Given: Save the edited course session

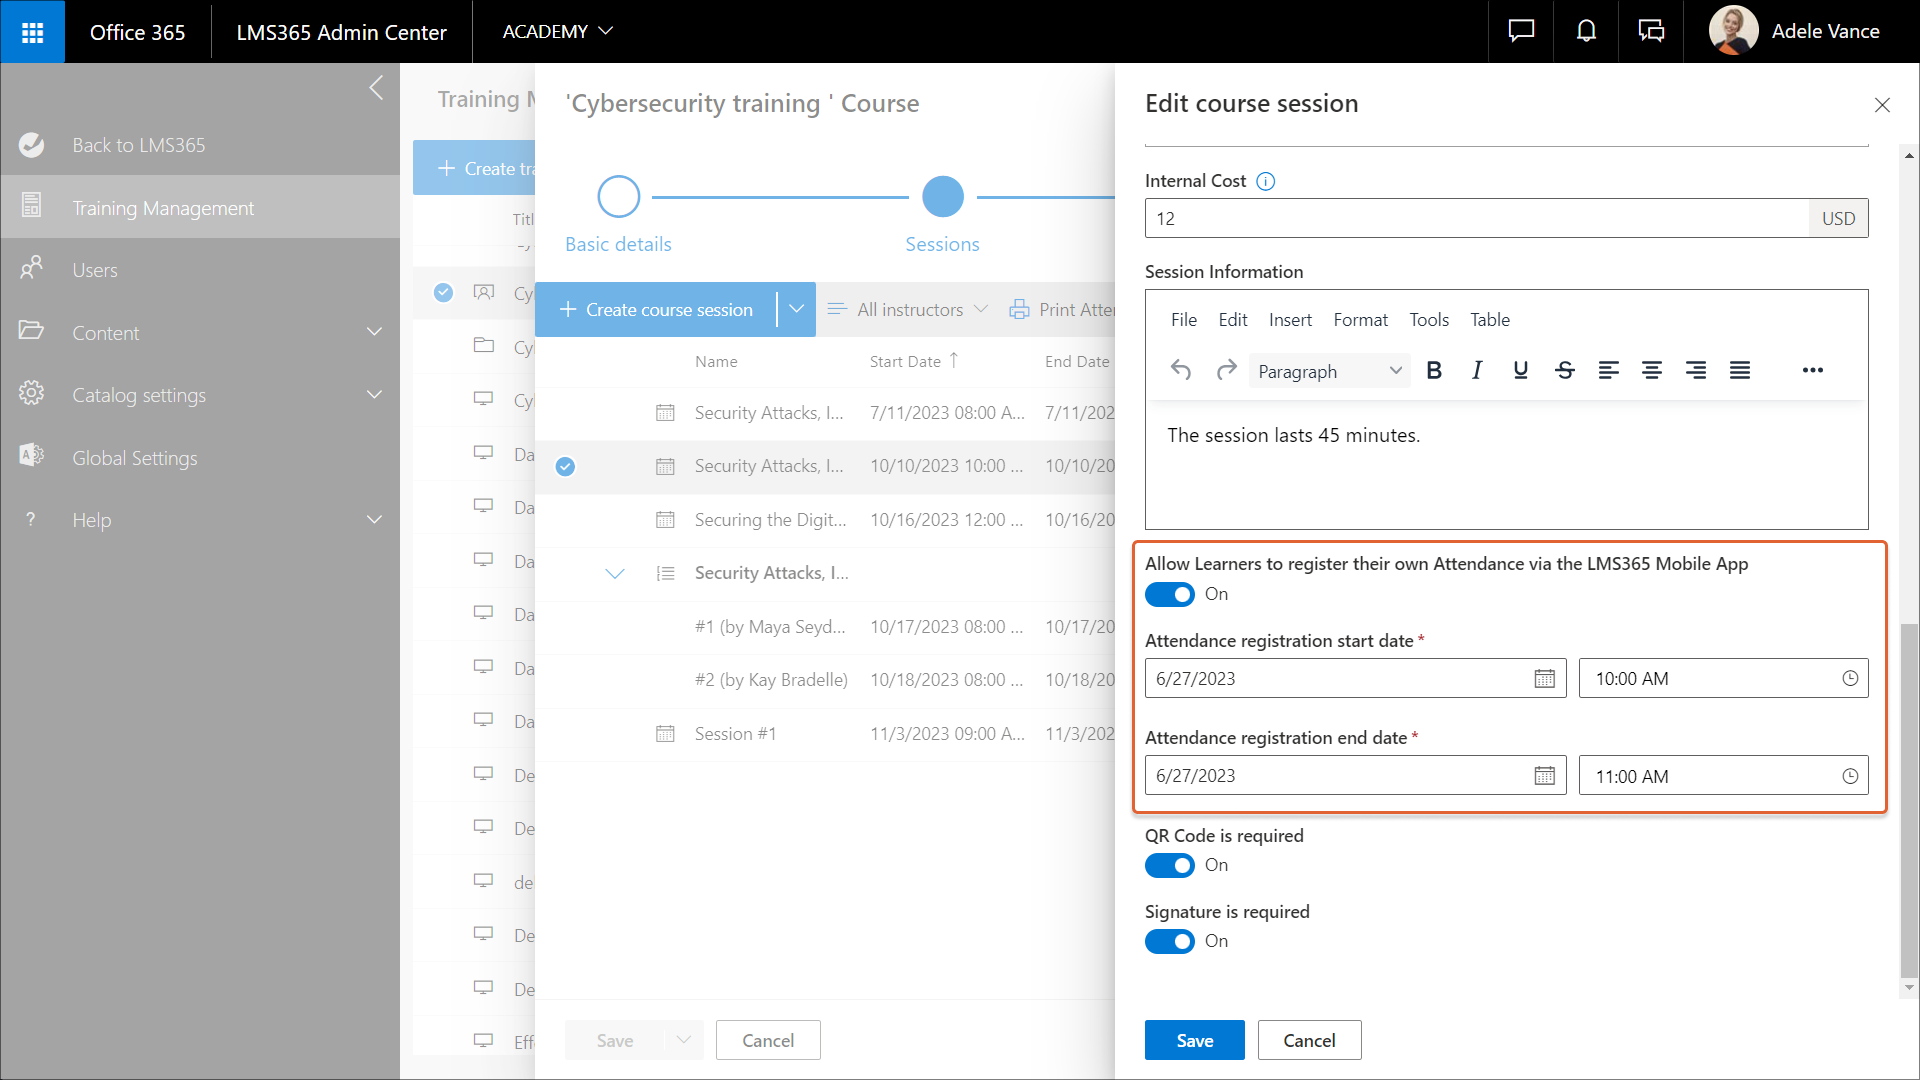Looking at the screenshot, I should [x=1194, y=1040].
